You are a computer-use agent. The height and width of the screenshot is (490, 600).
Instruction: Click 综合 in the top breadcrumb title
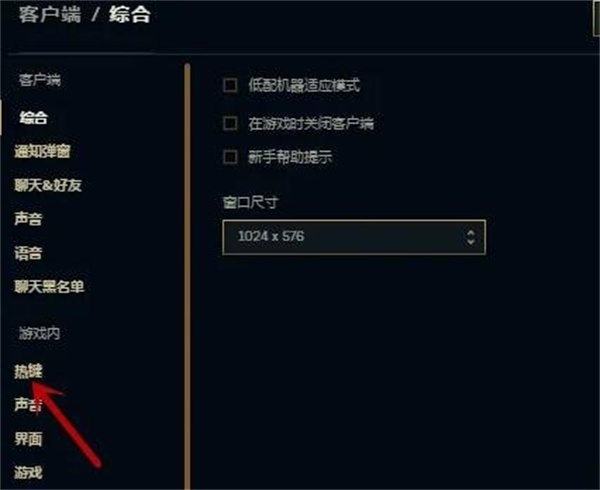tap(129, 15)
